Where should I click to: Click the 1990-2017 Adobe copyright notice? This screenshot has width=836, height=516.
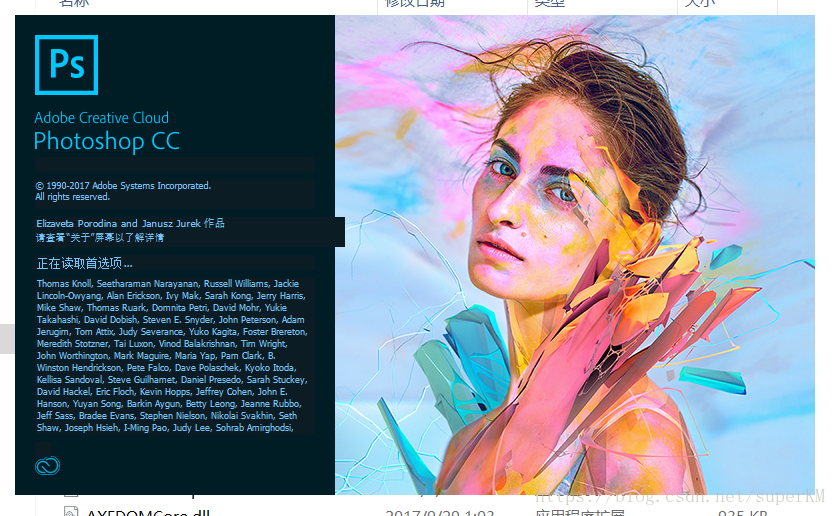tap(123, 191)
